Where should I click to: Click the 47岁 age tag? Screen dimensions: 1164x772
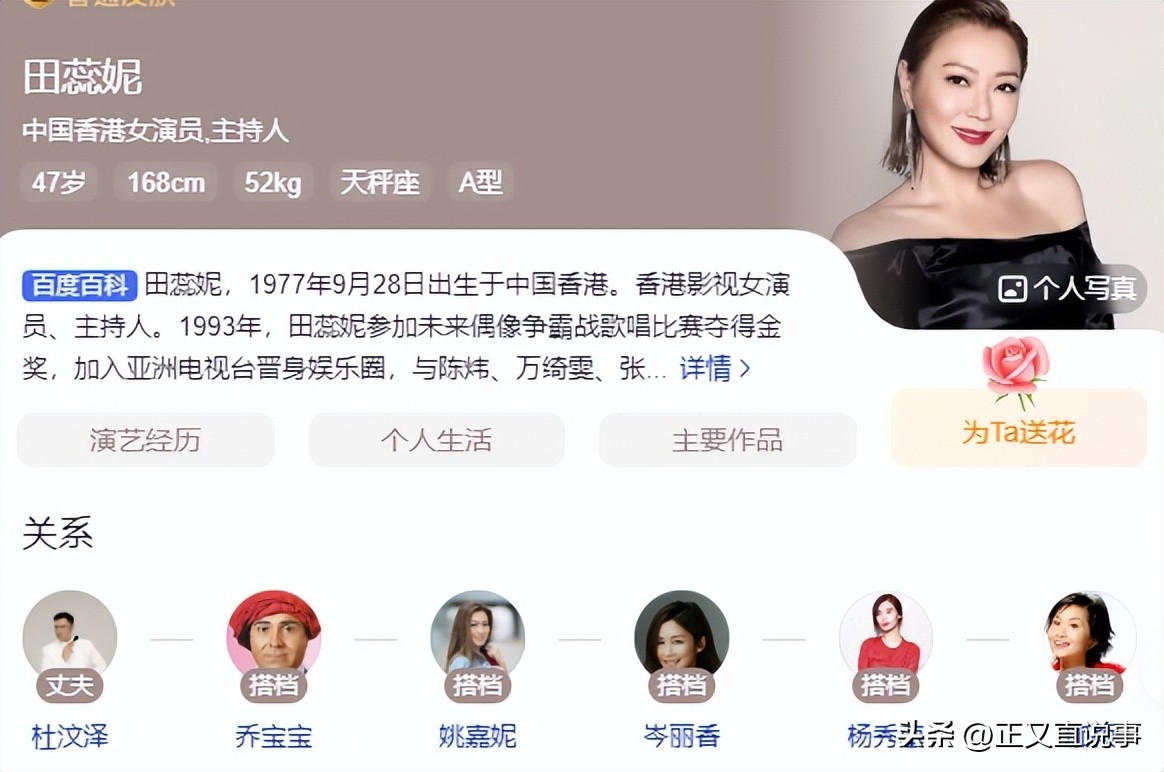point(59,182)
